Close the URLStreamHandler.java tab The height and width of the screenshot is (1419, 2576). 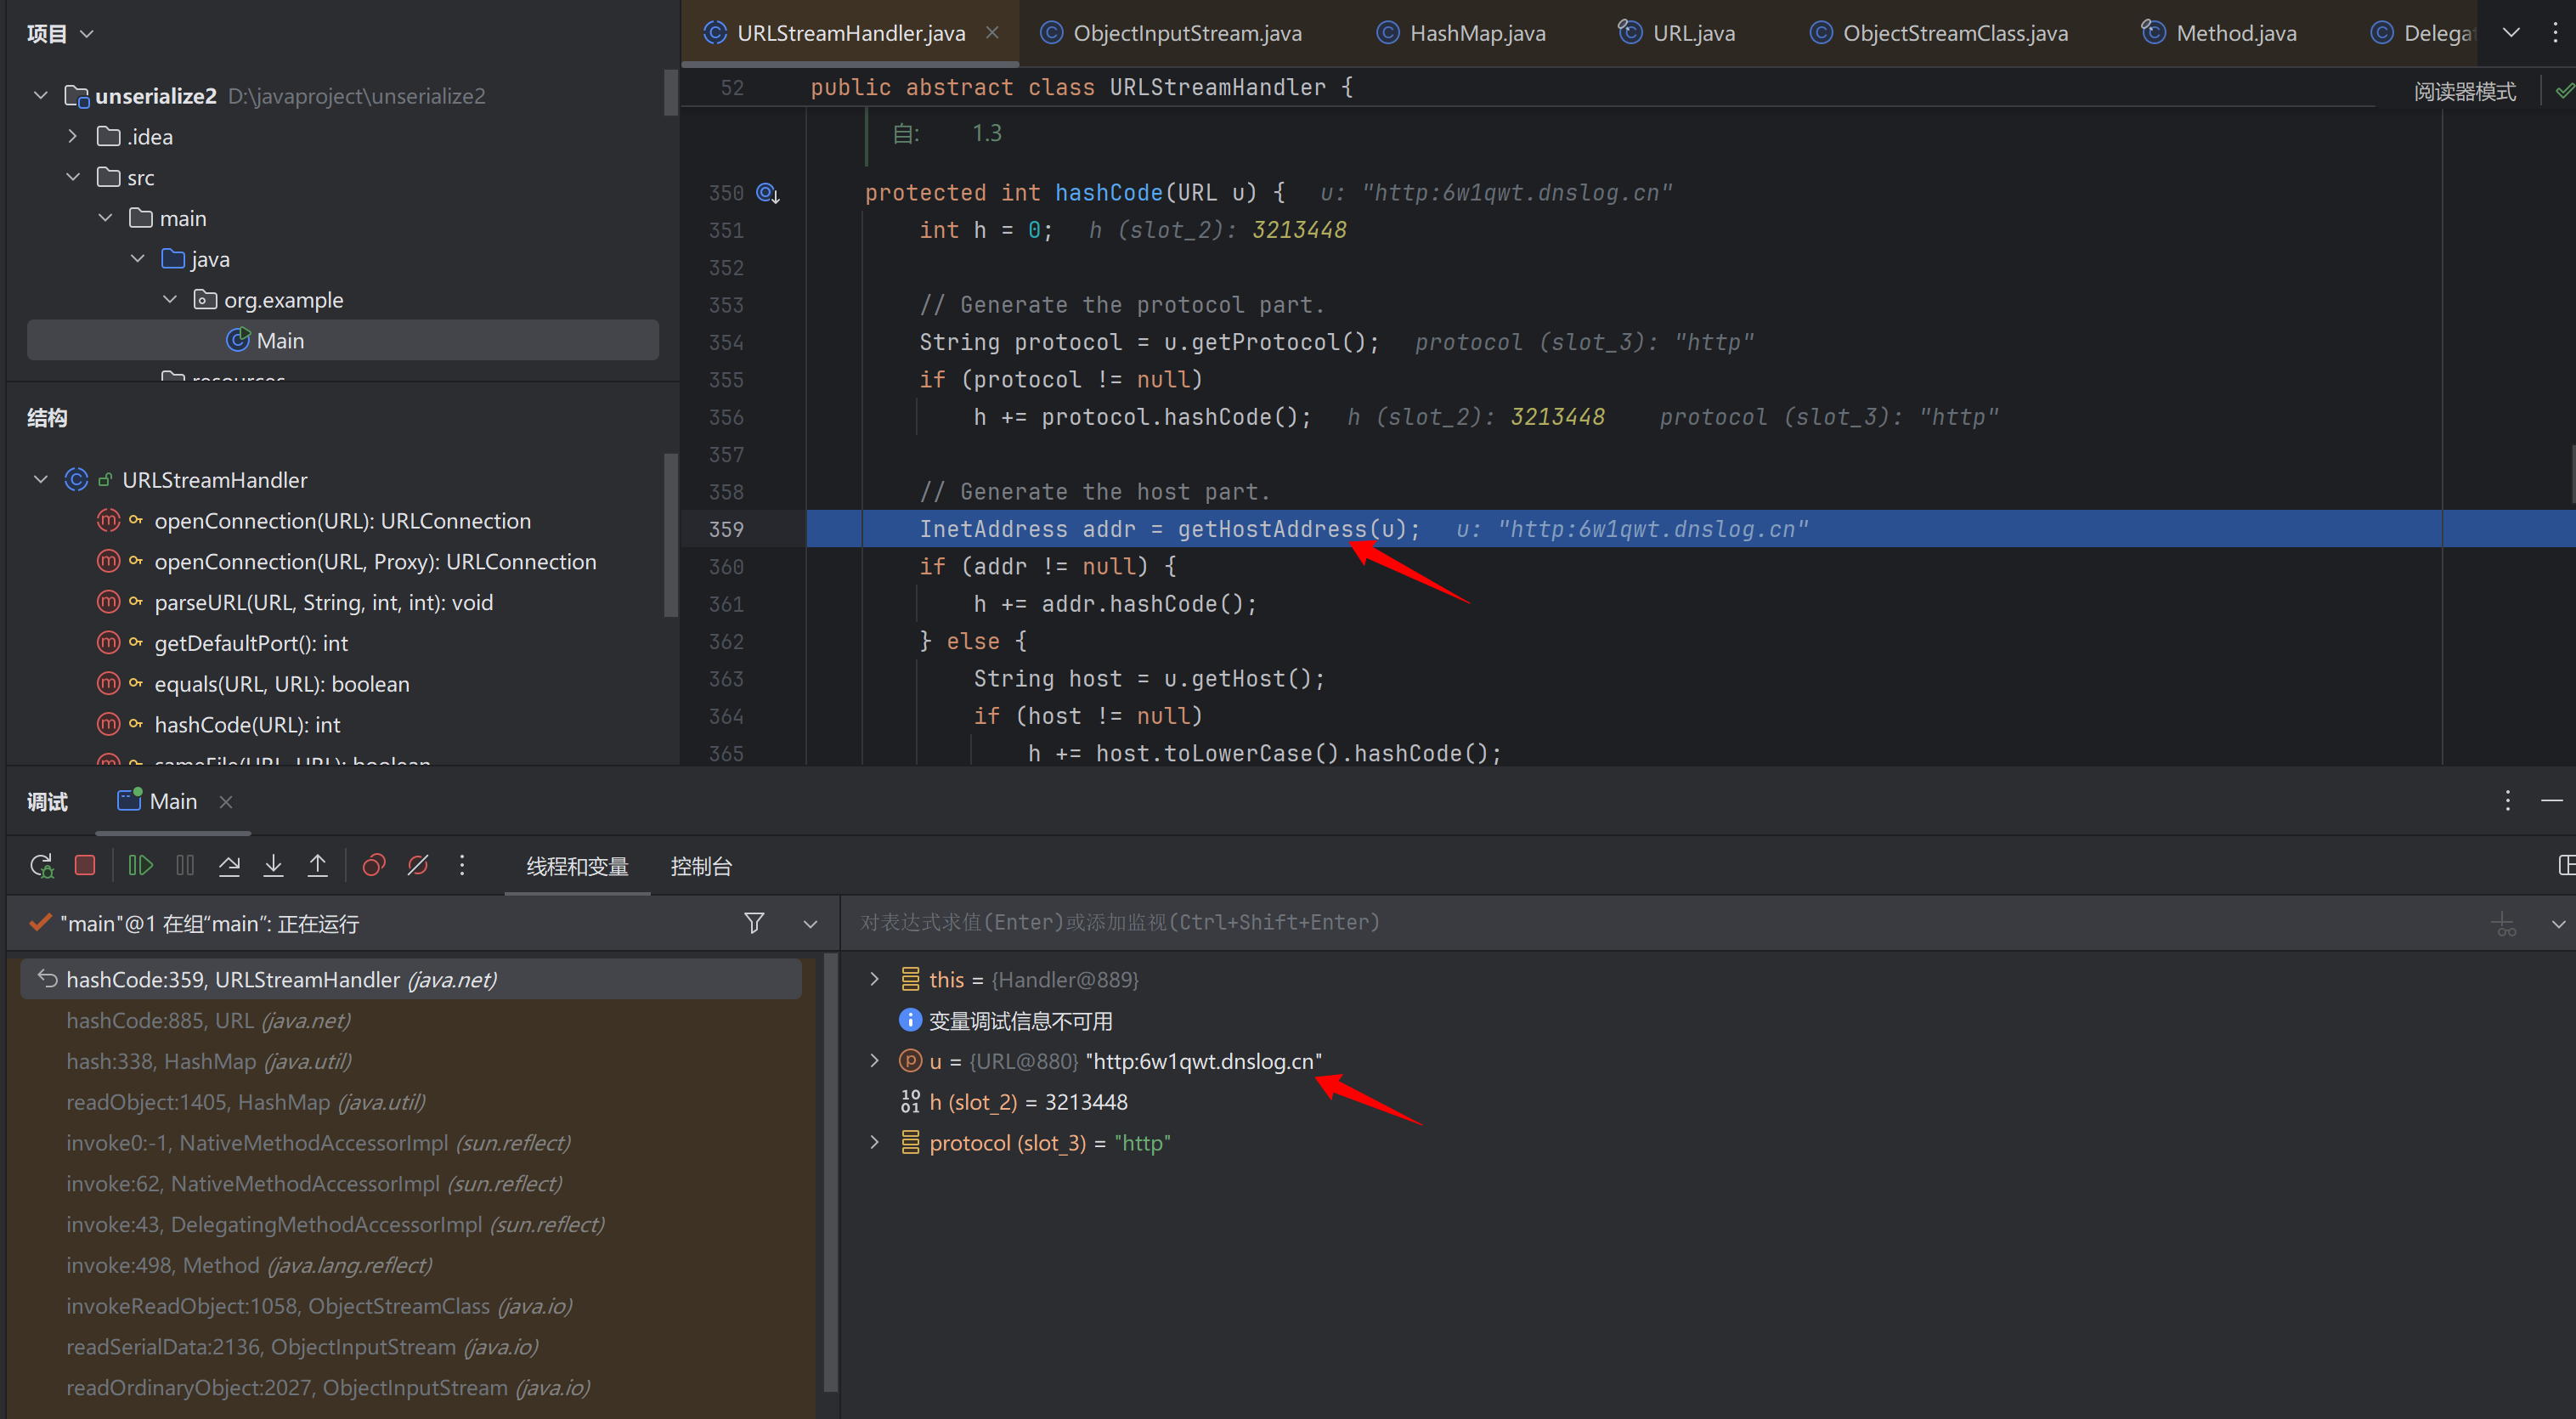point(992,33)
